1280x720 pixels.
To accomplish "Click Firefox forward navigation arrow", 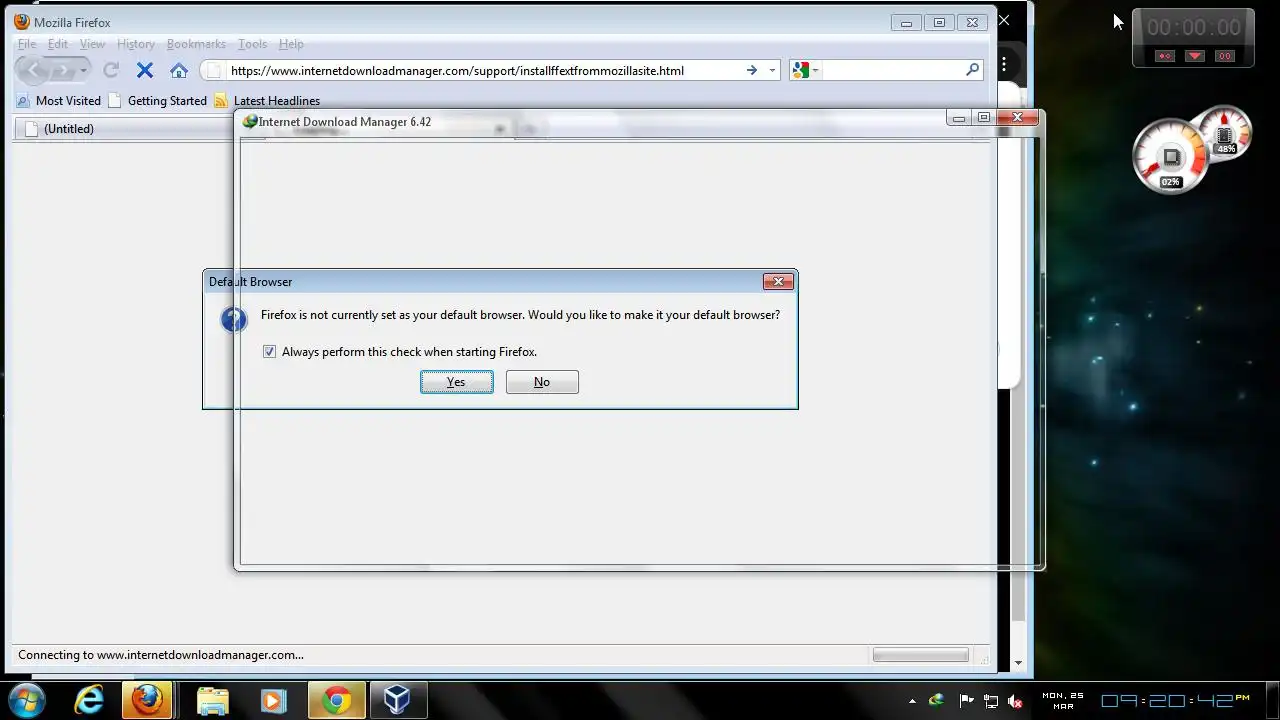I will point(63,70).
